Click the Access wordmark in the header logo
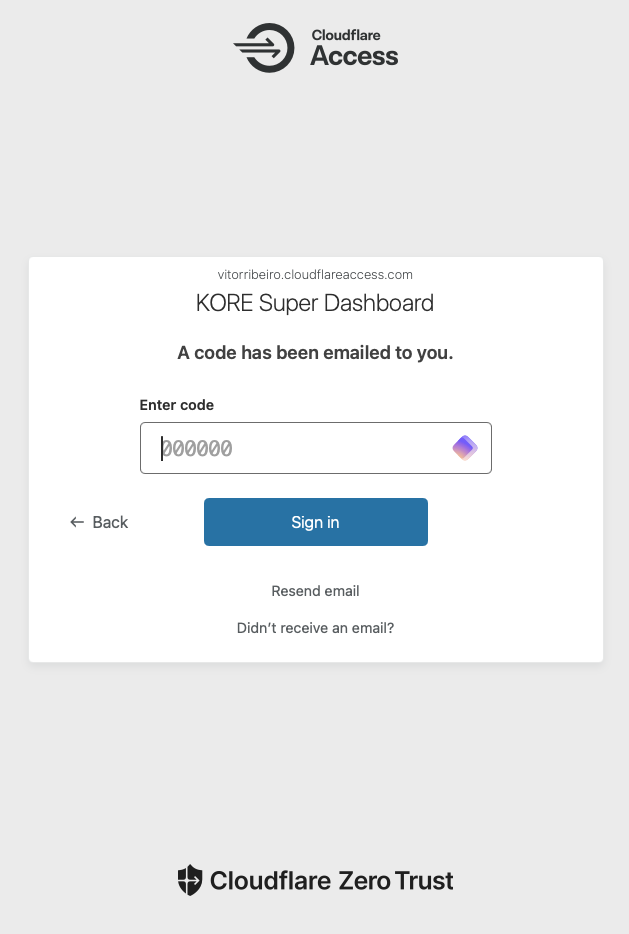This screenshot has width=629, height=934. [x=353, y=56]
